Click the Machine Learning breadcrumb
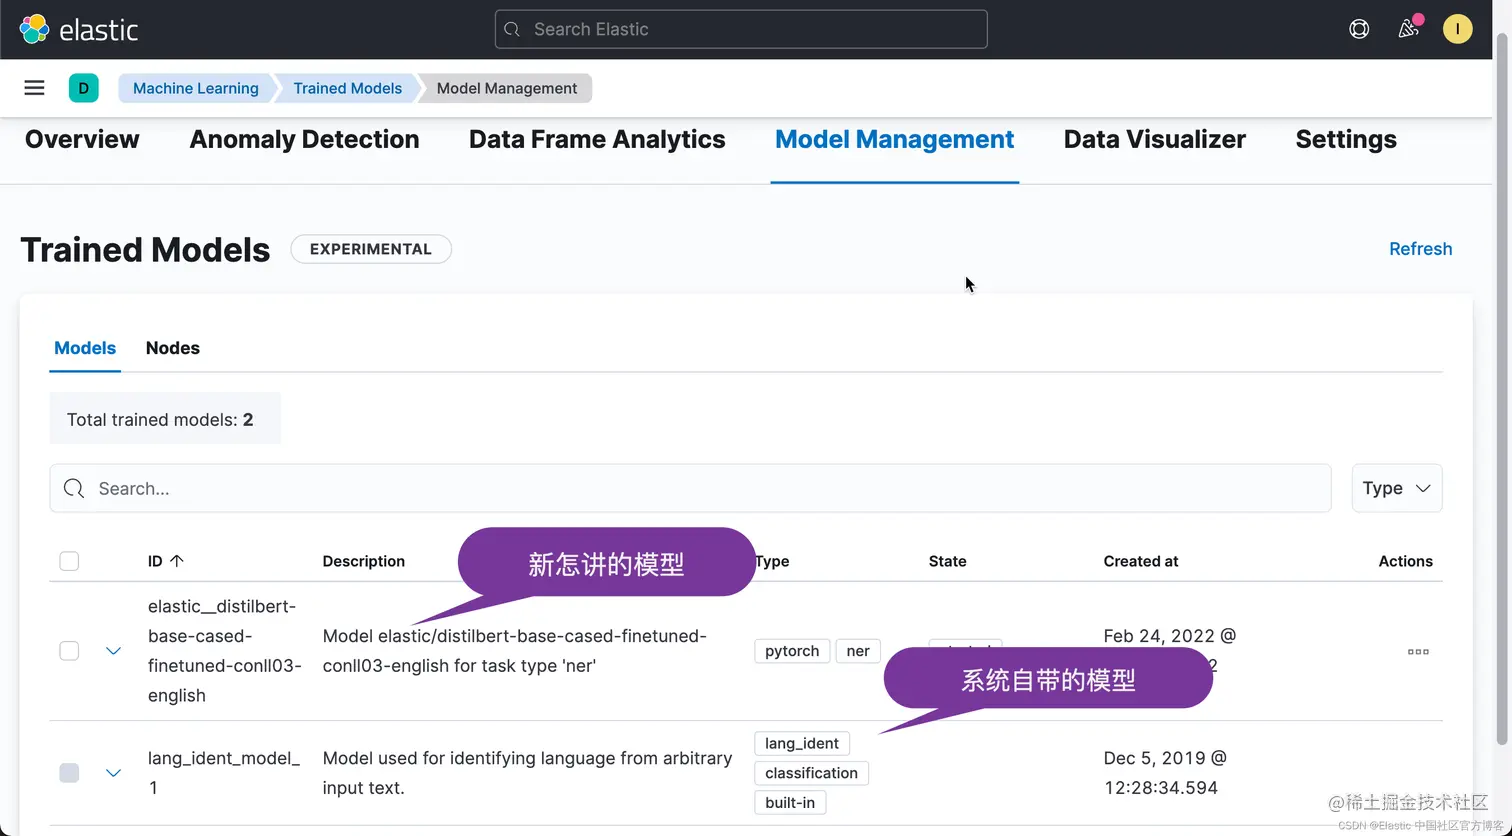The width and height of the screenshot is (1512, 836). (x=196, y=88)
